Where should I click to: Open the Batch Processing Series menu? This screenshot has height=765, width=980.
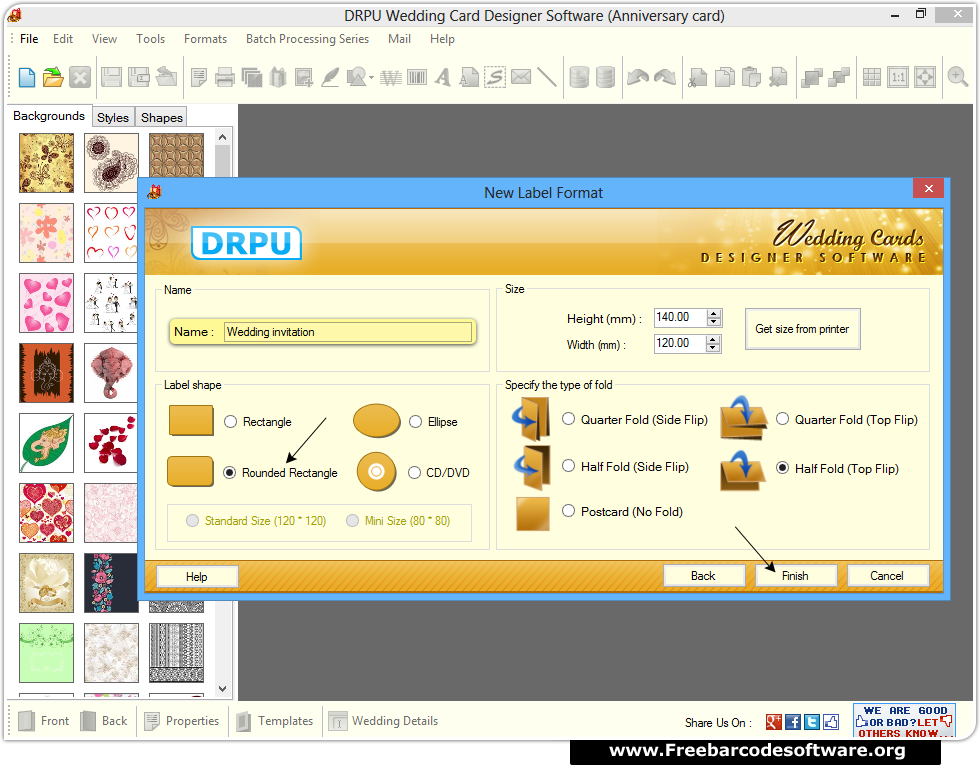pyautogui.click(x=308, y=39)
